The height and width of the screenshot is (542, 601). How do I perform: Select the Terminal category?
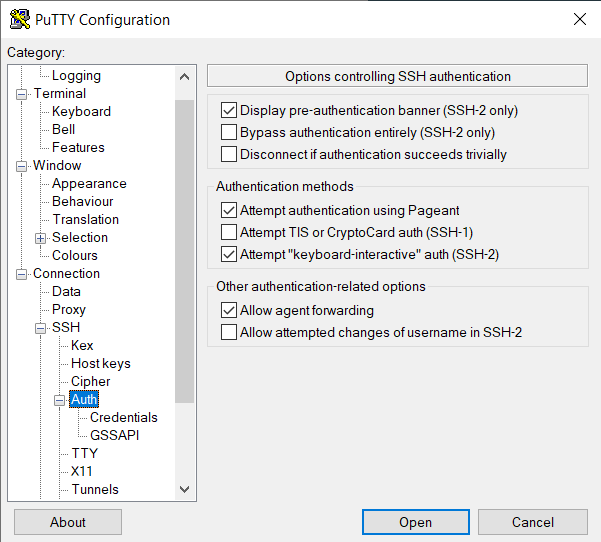coord(59,93)
